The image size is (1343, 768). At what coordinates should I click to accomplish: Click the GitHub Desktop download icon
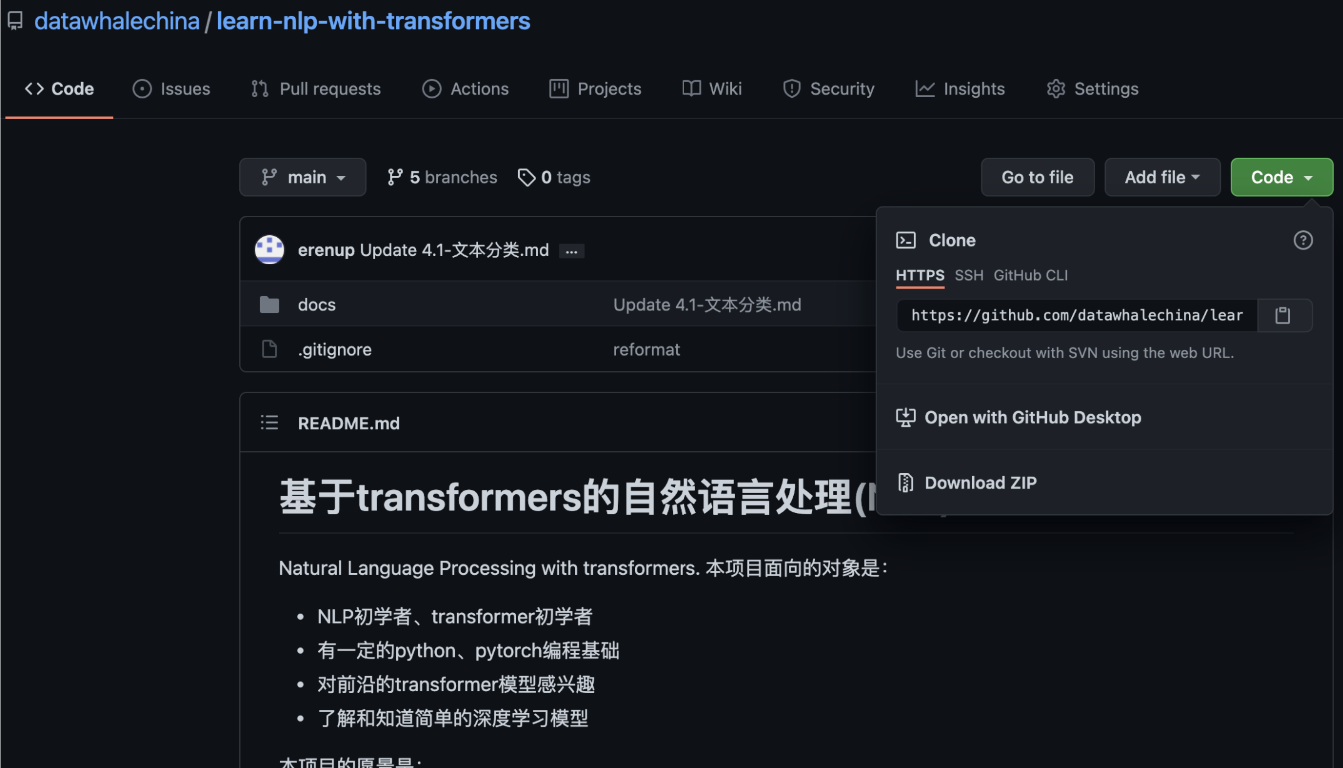(x=906, y=417)
